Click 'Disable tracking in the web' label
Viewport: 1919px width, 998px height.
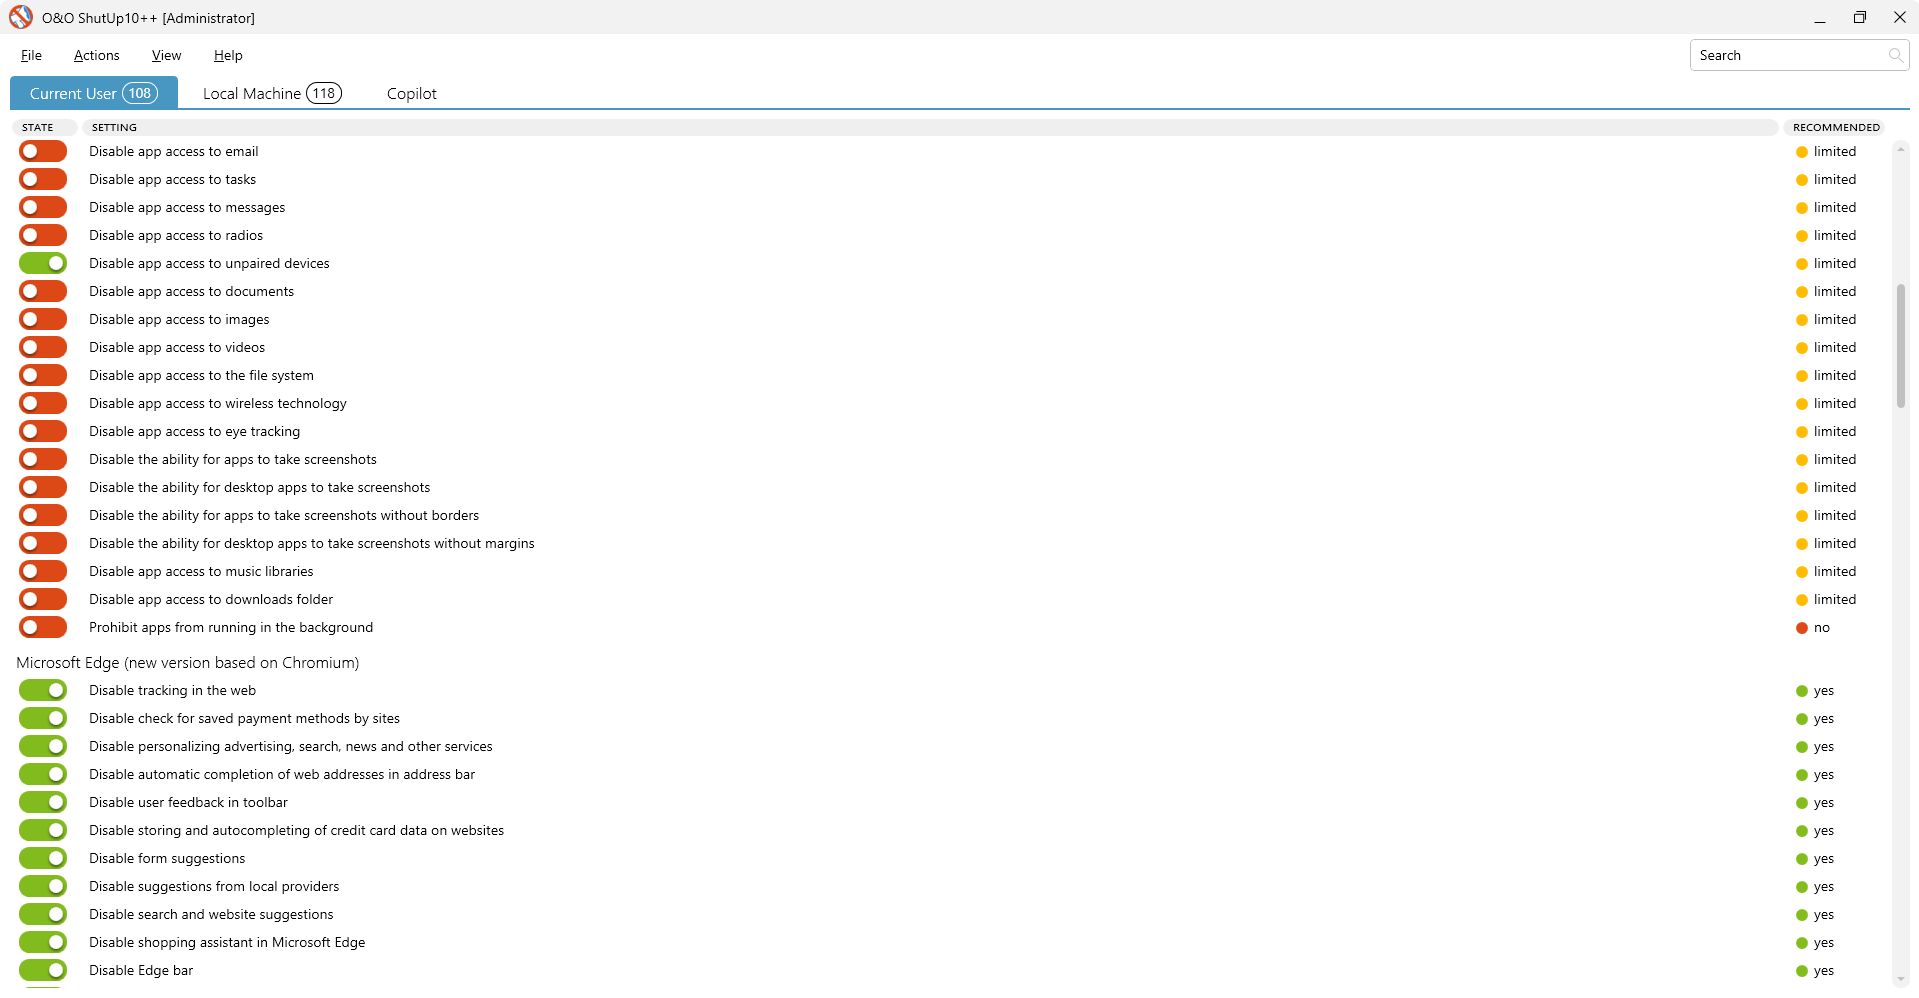point(173,690)
